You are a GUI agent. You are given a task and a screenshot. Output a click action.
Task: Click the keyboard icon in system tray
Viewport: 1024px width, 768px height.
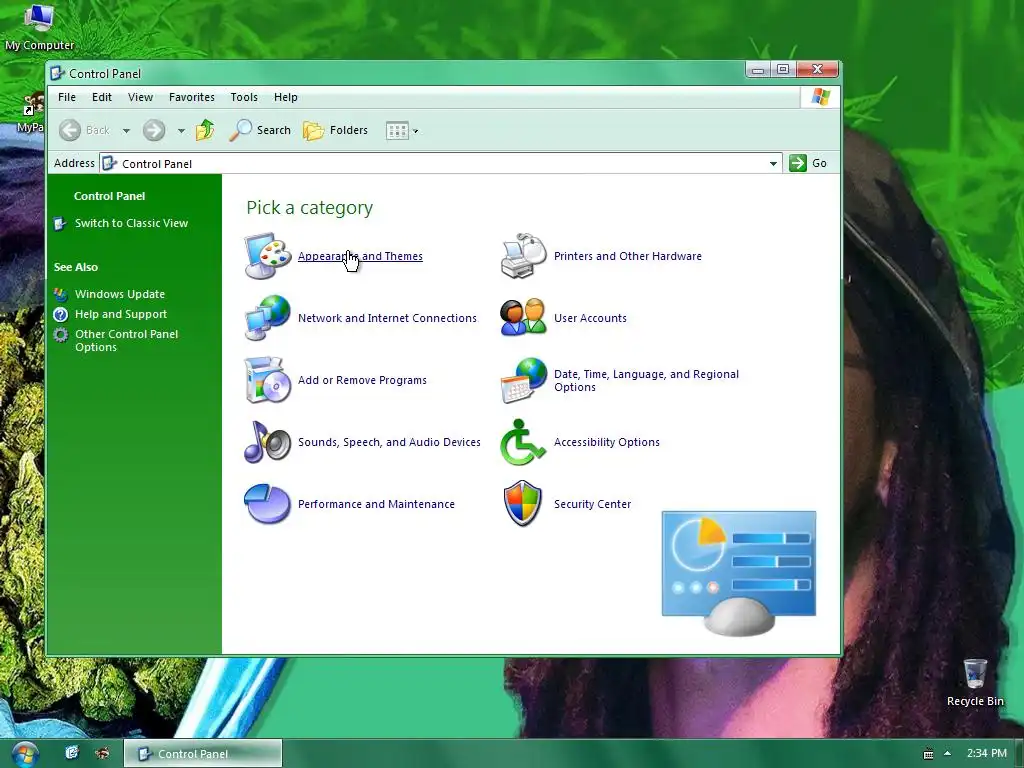928,754
